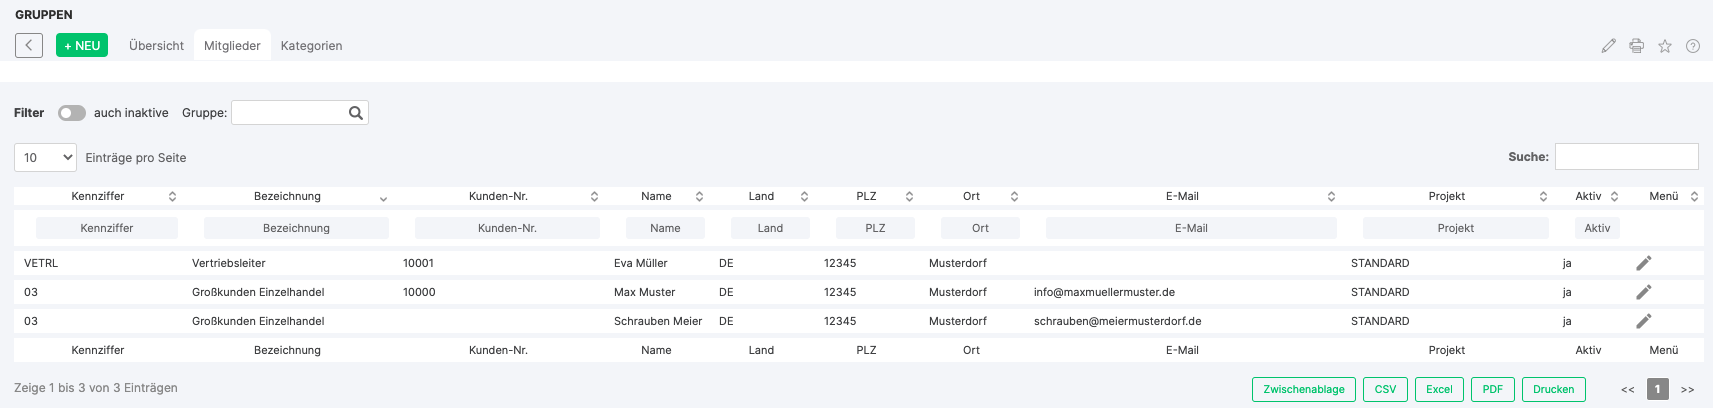Click the green + NEU button

82,45
